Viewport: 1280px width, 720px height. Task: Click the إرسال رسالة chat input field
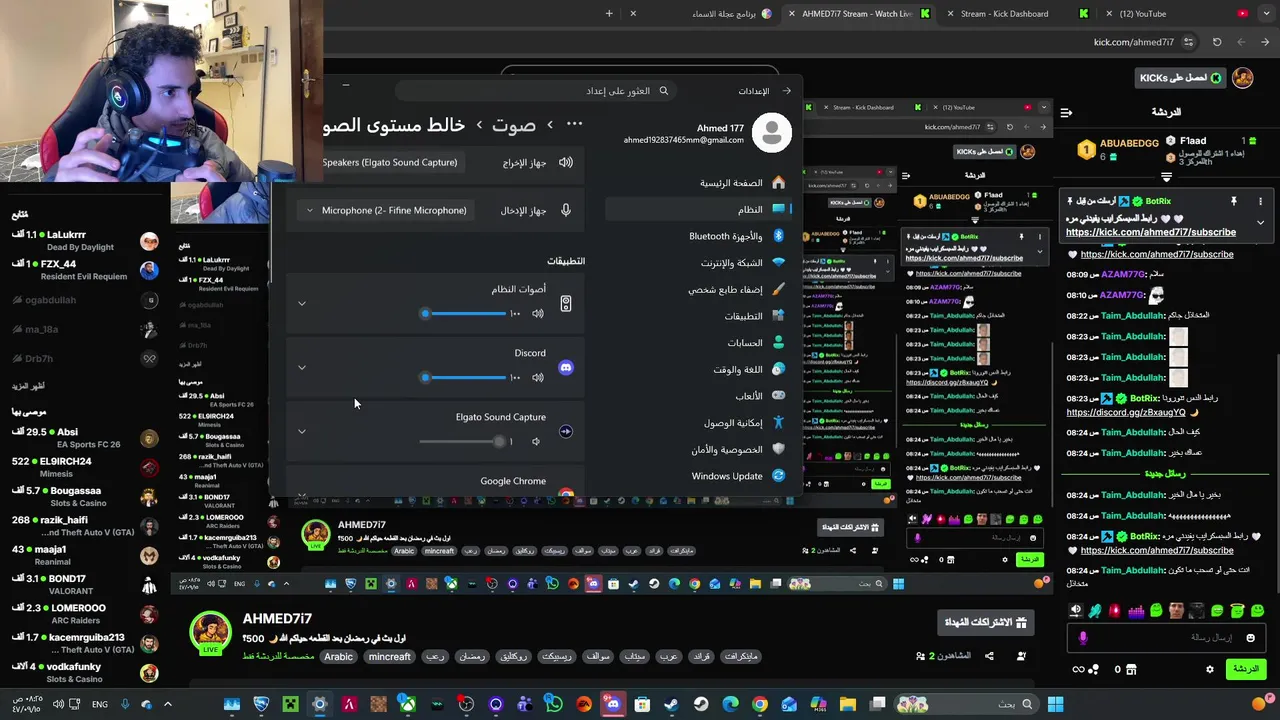[x=1166, y=638]
